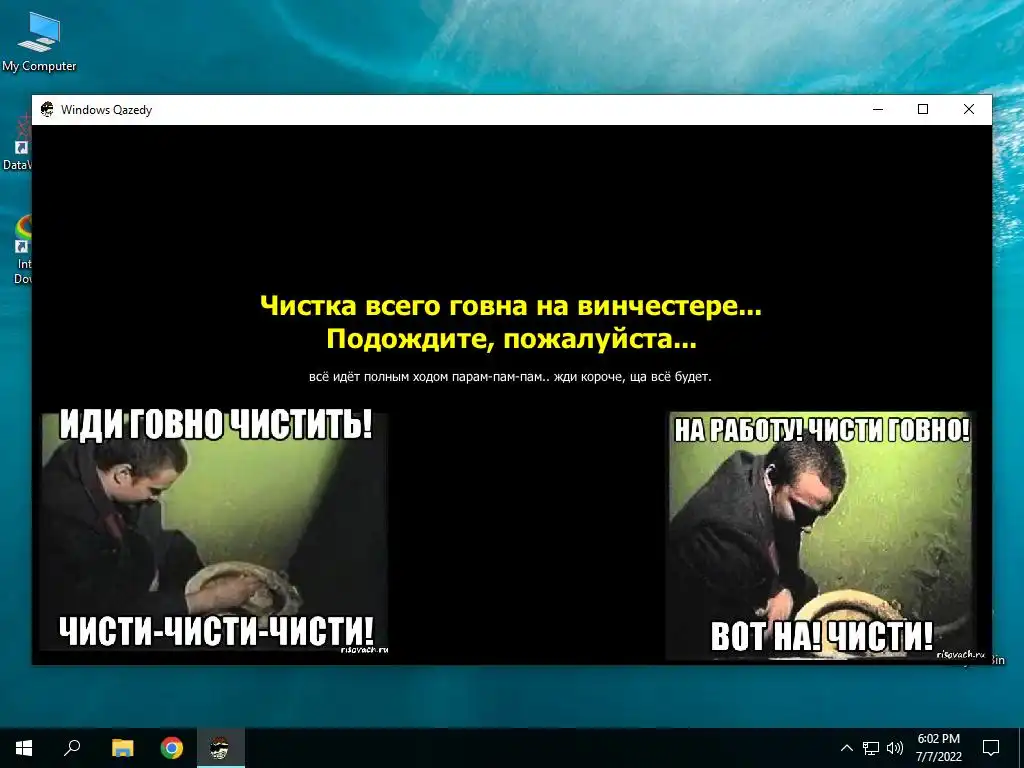This screenshot has width=1024, height=768.
Task: Minimize the Windows Qazedy window
Action: point(878,110)
